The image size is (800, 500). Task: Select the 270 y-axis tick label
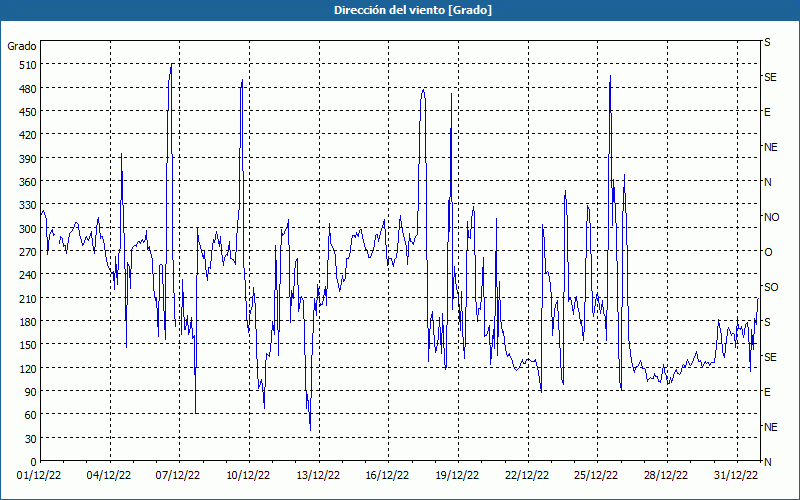point(27,252)
